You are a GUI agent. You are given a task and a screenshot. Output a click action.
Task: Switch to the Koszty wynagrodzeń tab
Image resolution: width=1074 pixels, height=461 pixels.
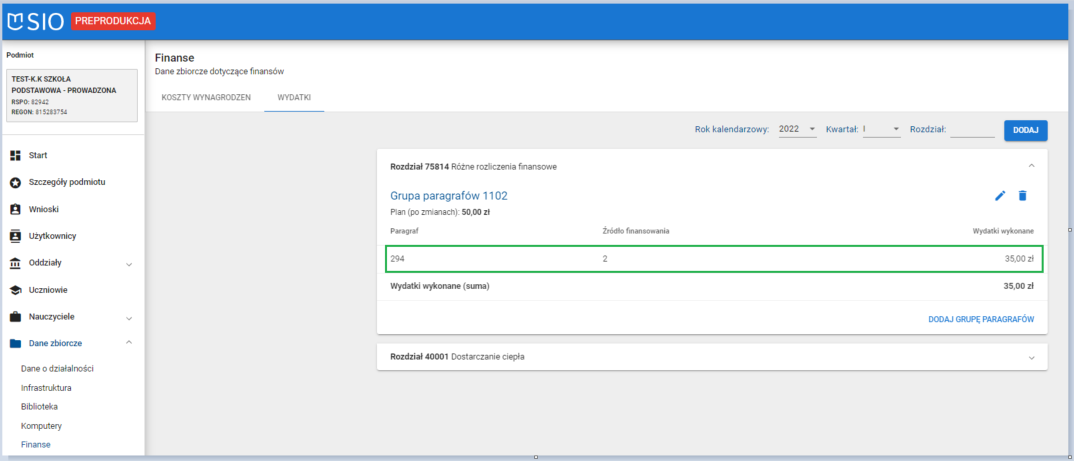pyautogui.click(x=205, y=97)
